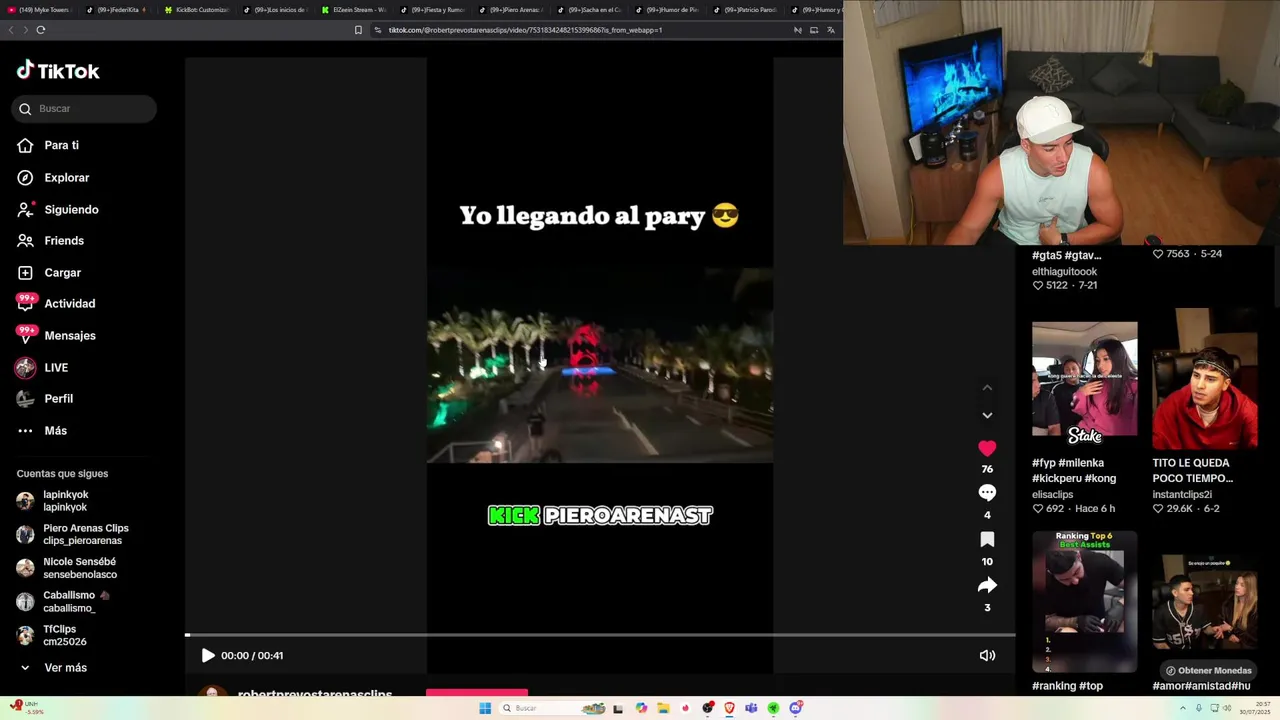This screenshot has width=1280, height=720.
Task: Open Discord from taskbar
Action: (x=796, y=708)
